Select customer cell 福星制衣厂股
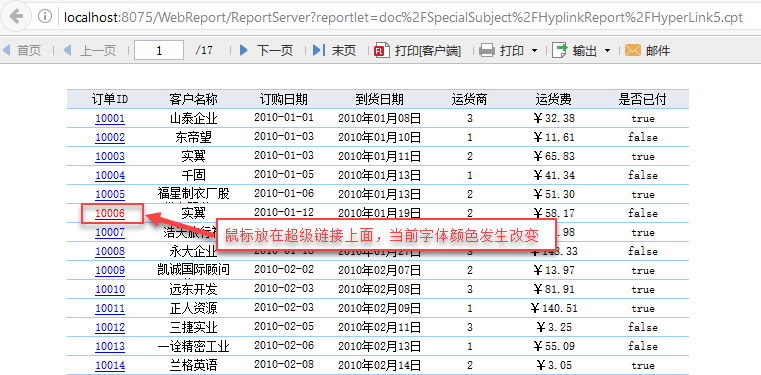Viewport: 761px width, 375px height. click(193, 194)
